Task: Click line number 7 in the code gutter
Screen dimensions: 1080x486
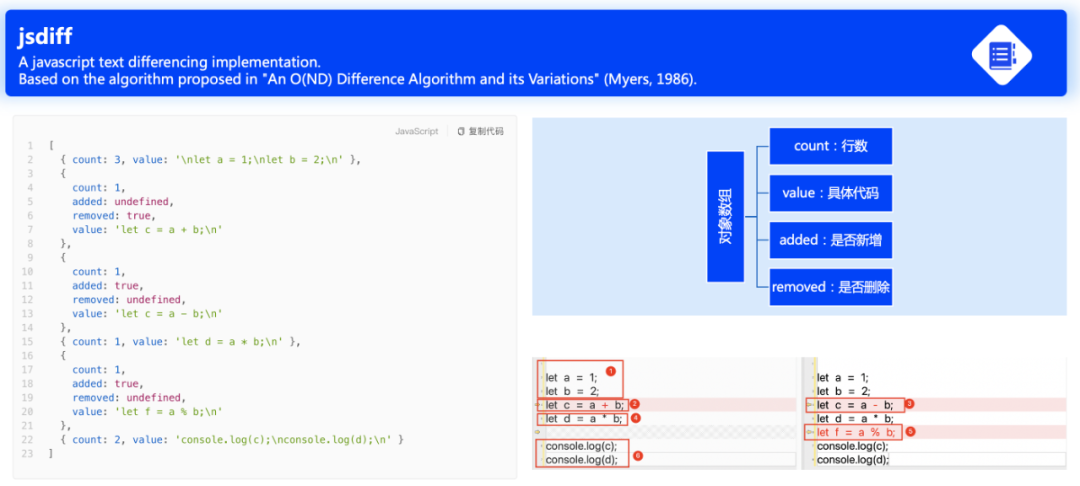Action: coord(30,230)
